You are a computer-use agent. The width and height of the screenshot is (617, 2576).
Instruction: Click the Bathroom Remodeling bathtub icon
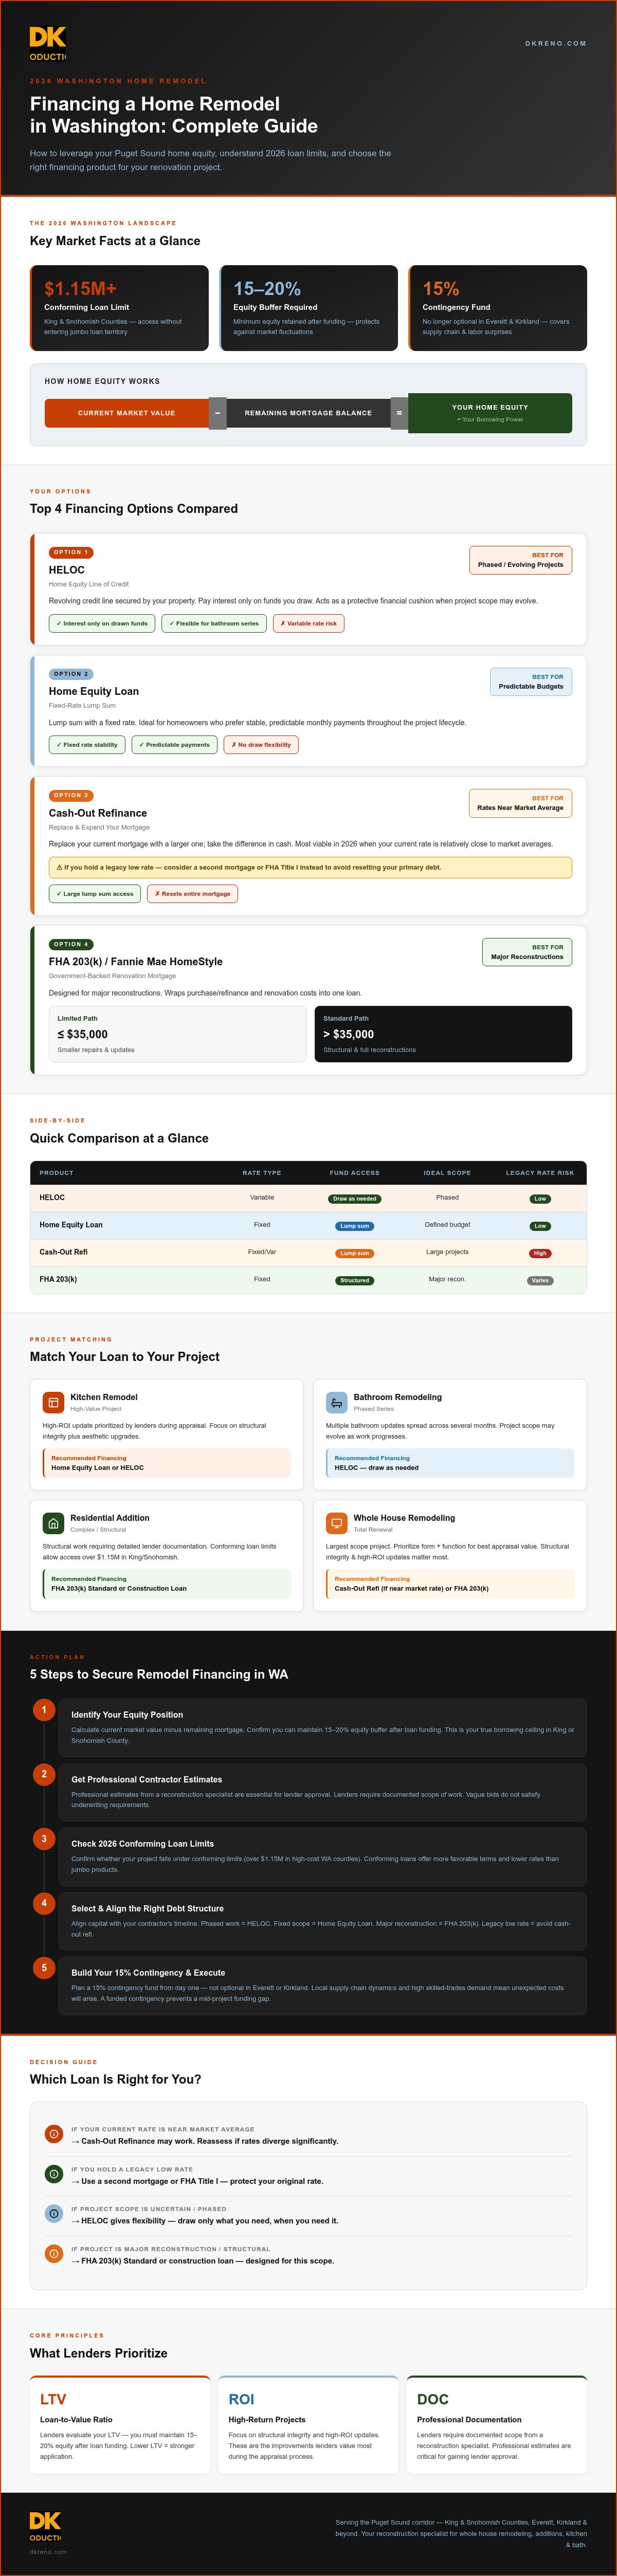coord(336,1402)
